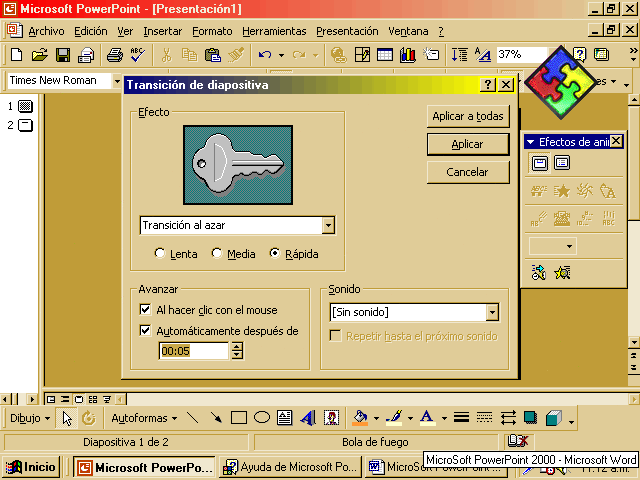Click the Paste clipboard icon
This screenshot has height=480, width=640.
213,55
